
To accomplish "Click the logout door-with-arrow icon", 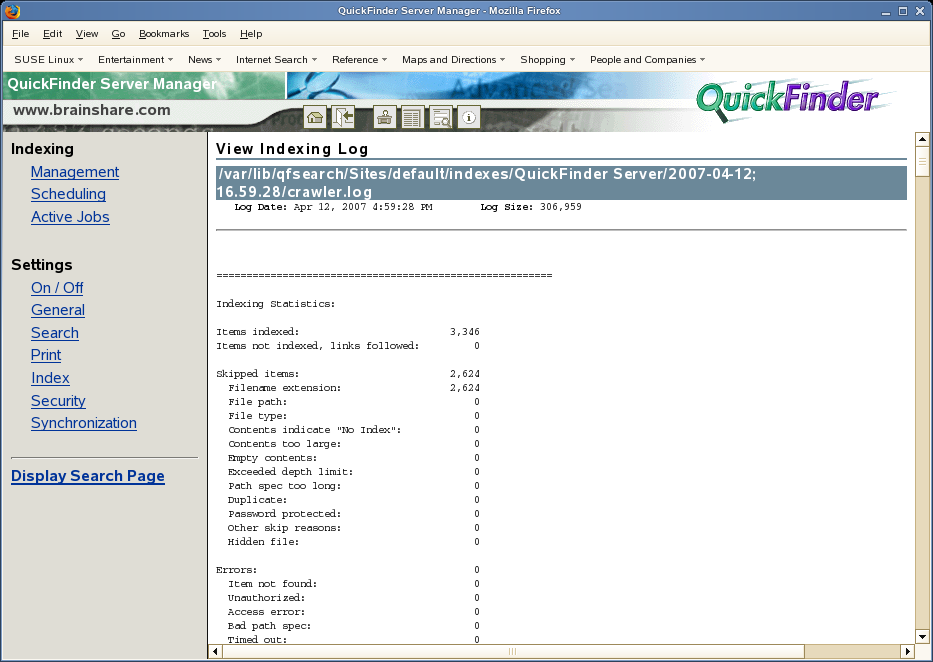I will point(343,117).
